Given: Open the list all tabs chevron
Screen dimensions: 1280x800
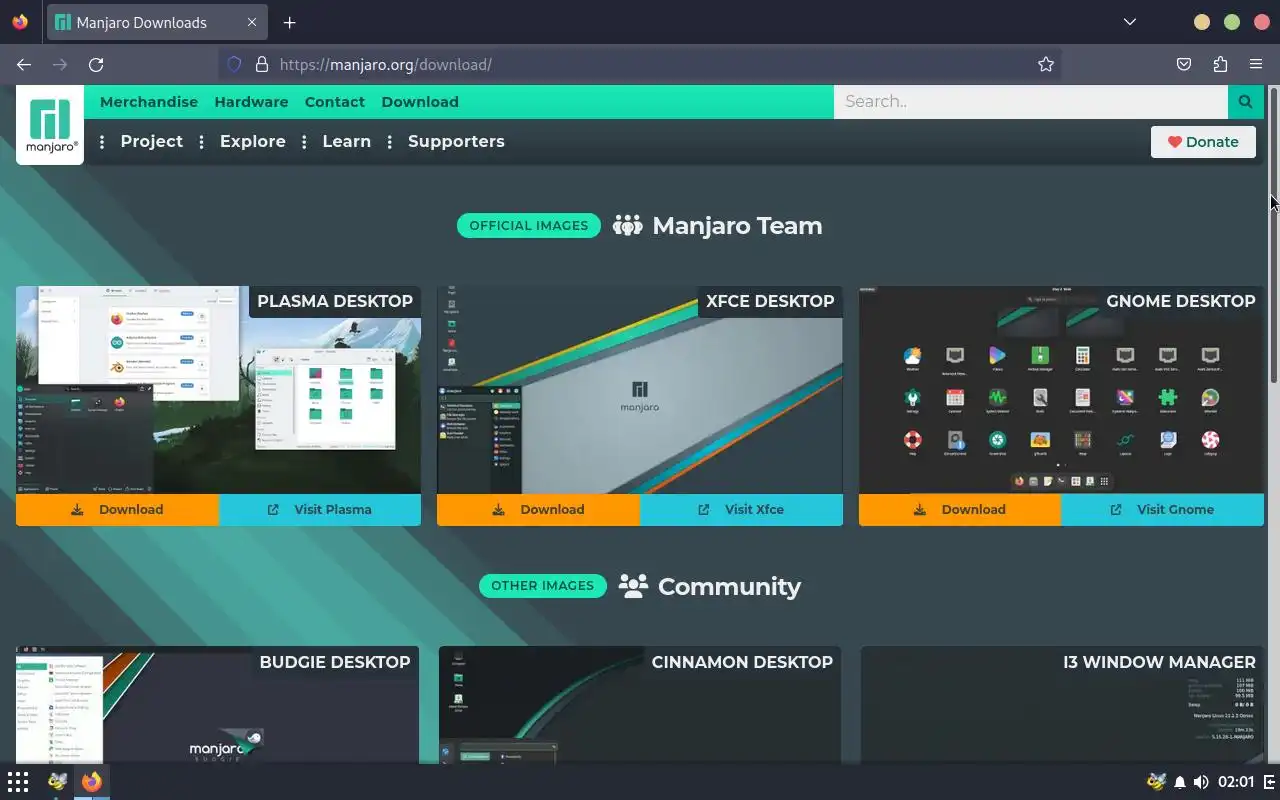Looking at the screenshot, I should click(x=1129, y=22).
